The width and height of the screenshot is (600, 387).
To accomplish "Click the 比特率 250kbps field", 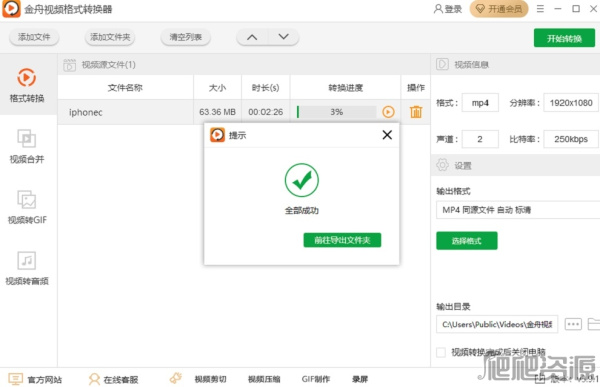I will click(x=571, y=139).
